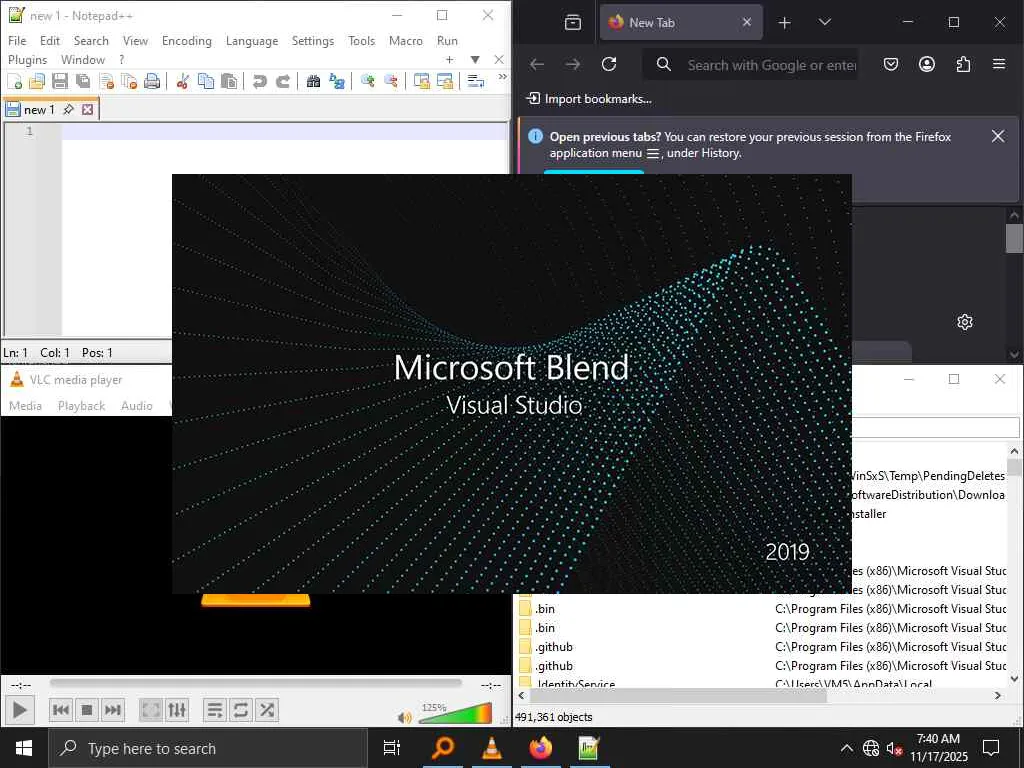The height and width of the screenshot is (768, 1024).
Task: Click the Firefox View icon
Action: pos(573,23)
